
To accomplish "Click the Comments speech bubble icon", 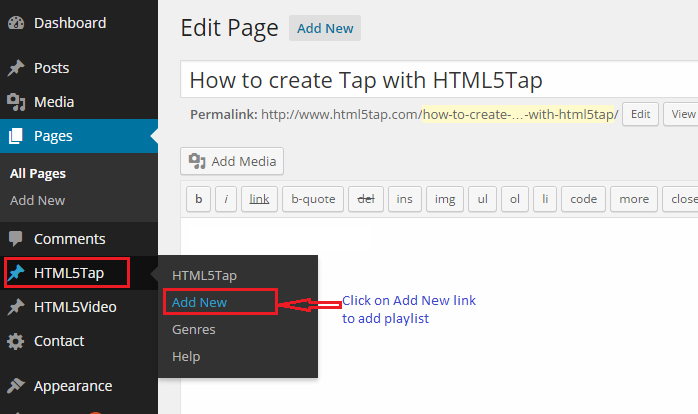I will click(16, 239).
